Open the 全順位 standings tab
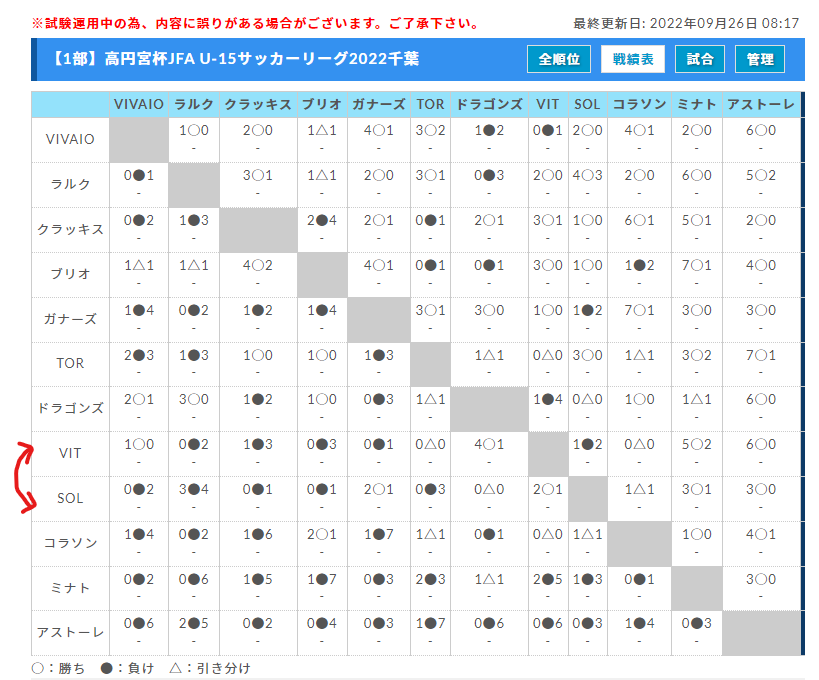 (x=559, y=59)
